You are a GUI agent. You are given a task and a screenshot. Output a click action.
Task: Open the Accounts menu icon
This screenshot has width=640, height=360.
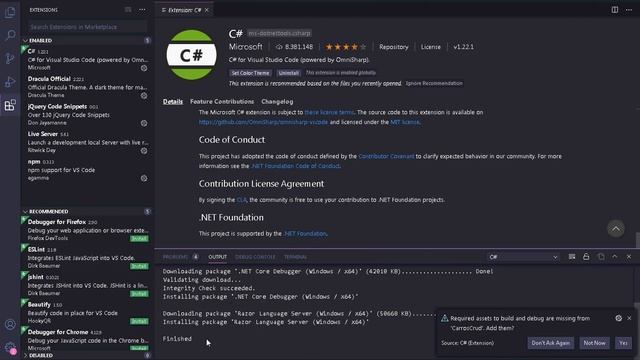[10, 324]
